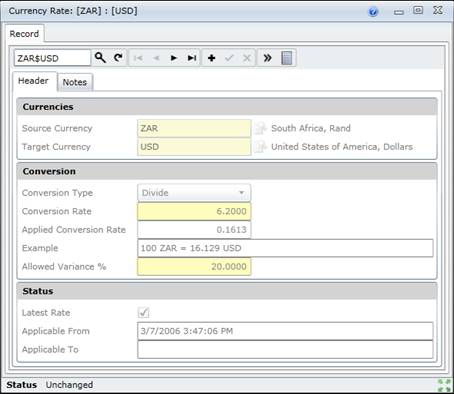
Task: Click the Applicable From date field
Action: (285, 331)
